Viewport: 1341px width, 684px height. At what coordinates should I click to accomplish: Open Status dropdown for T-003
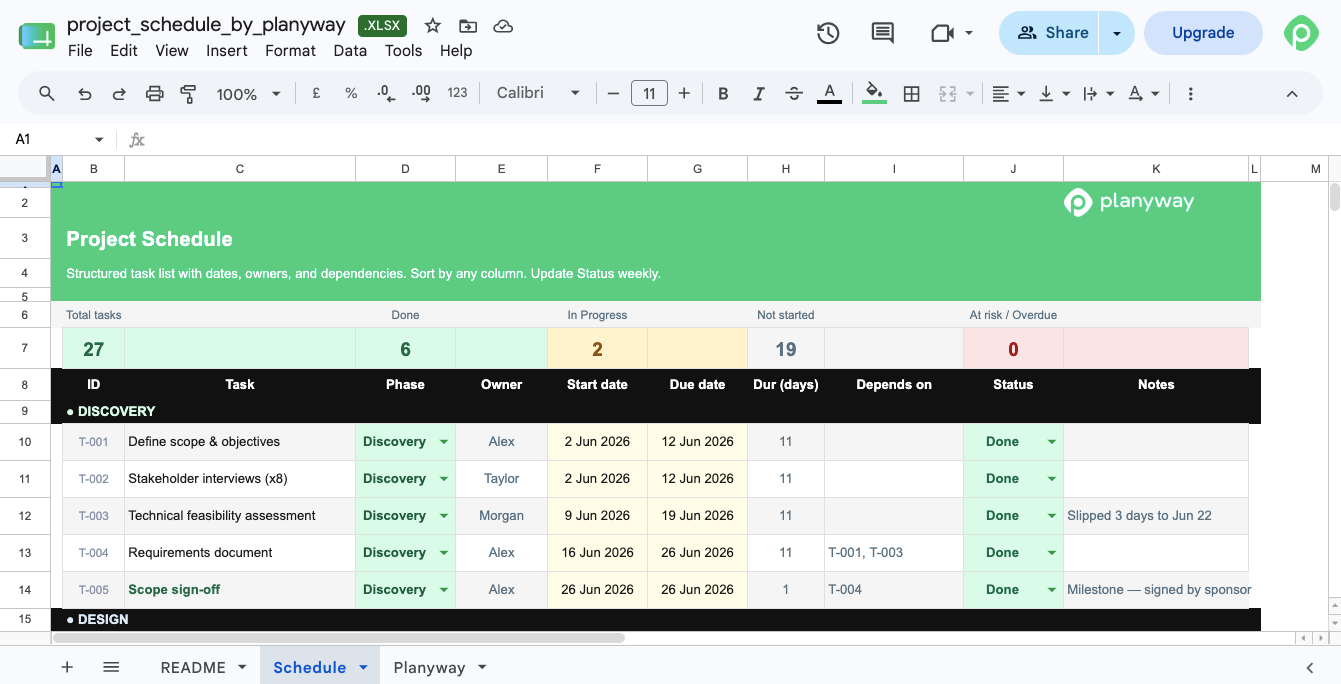point(1052,516)
